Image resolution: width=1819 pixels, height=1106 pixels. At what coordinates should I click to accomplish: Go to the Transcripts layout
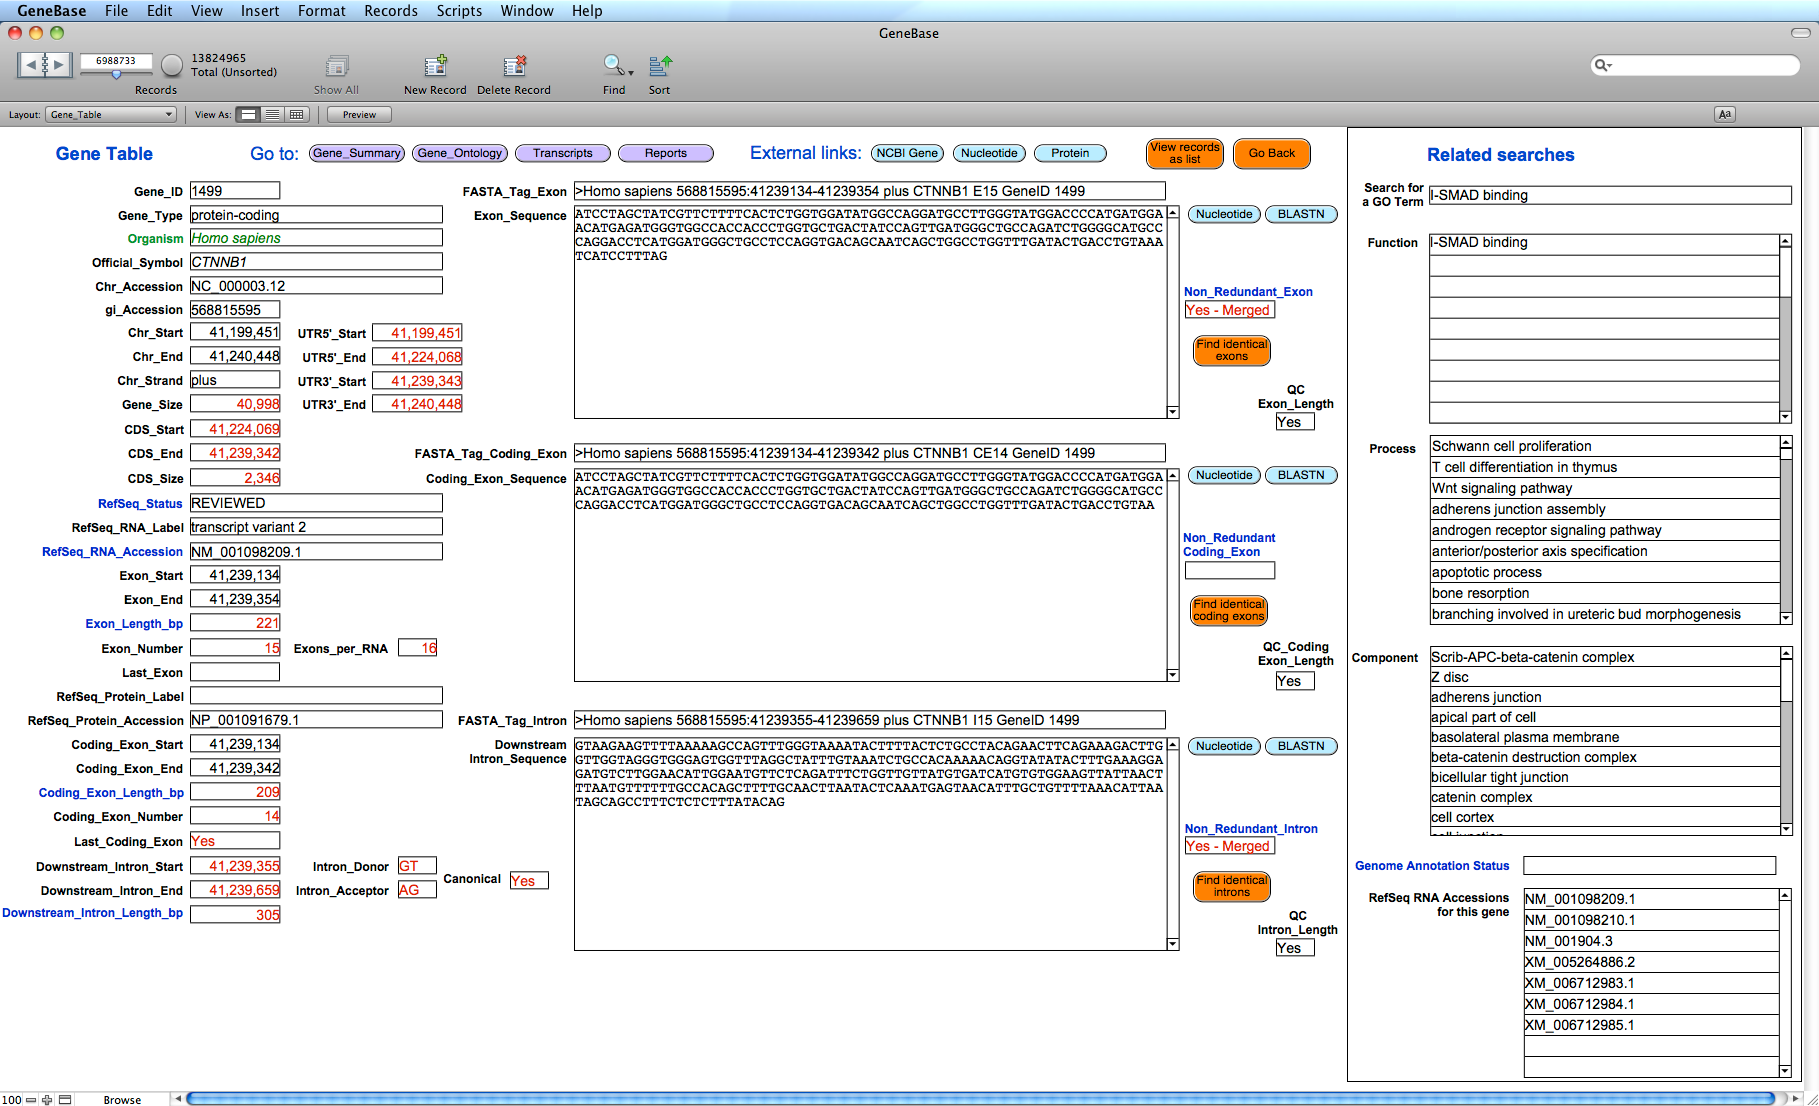click(x=563, y=153)
